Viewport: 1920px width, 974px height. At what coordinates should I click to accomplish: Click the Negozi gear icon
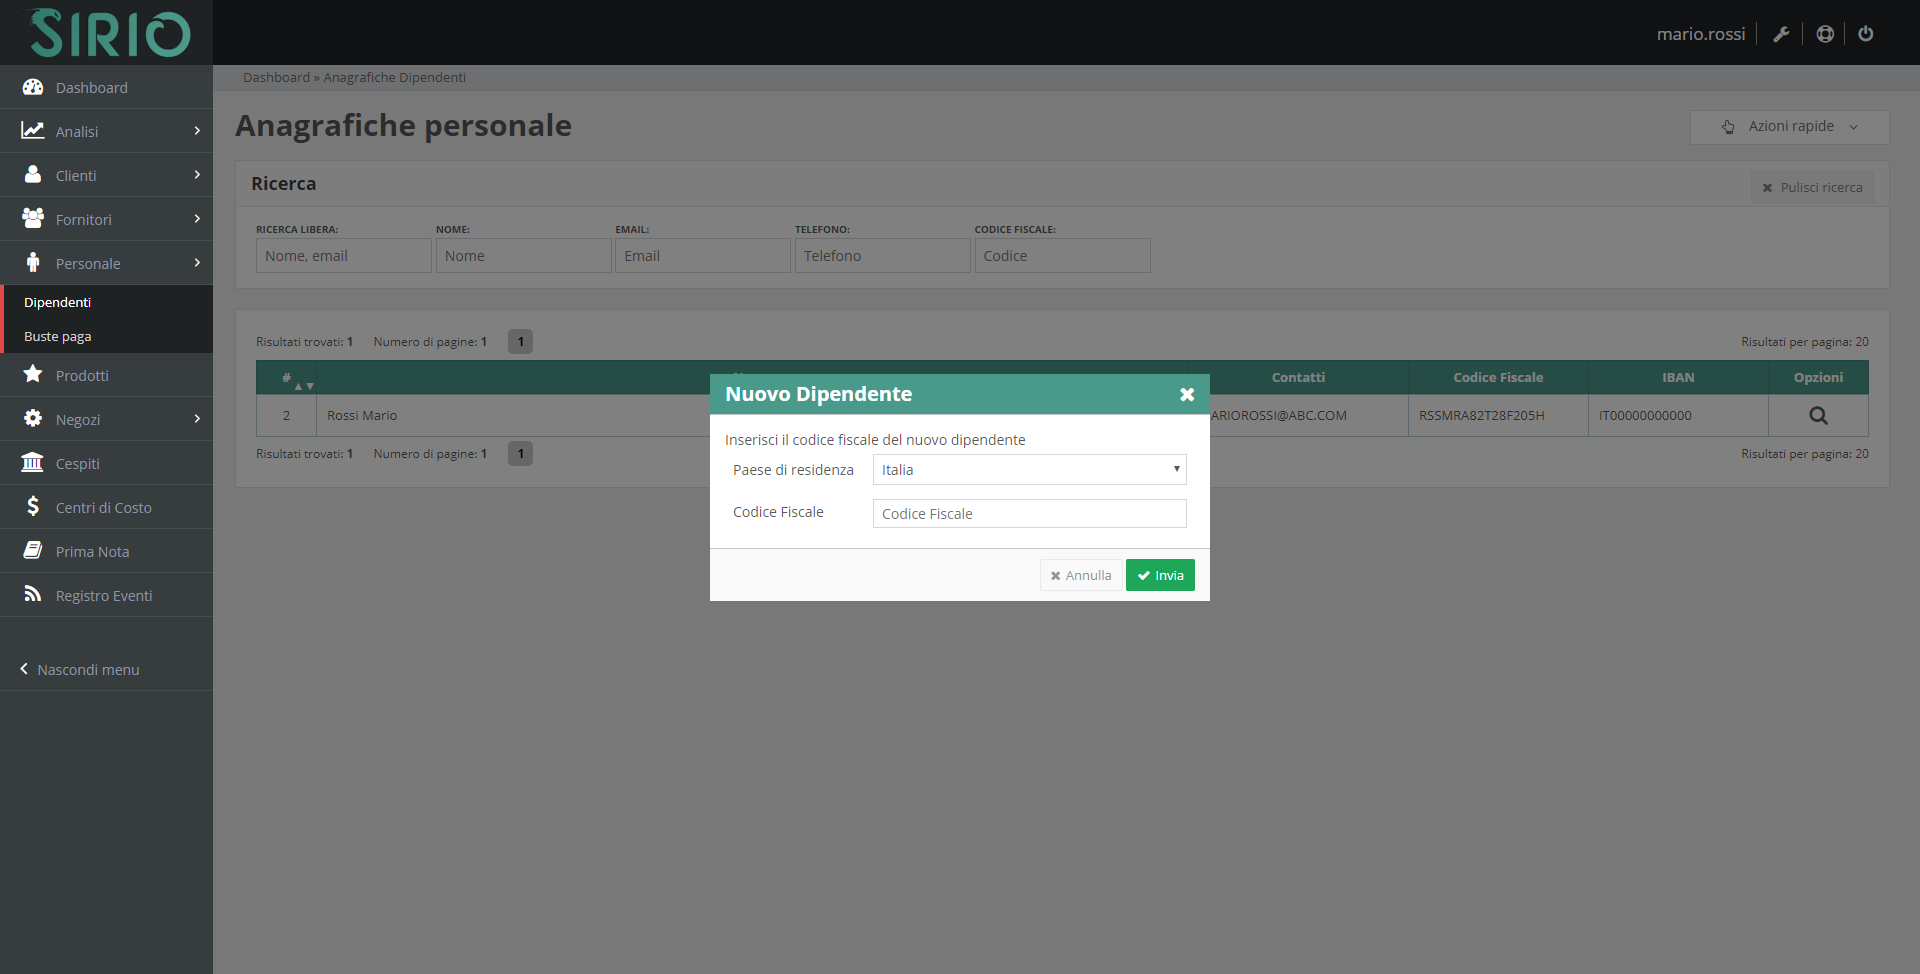coord(33,418)
